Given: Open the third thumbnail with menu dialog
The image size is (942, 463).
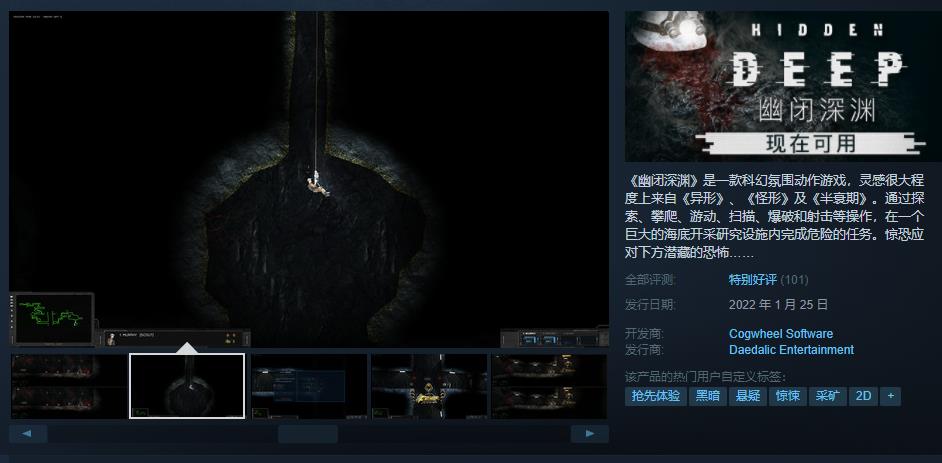Looking at the screenshot, I should tap(307, 386).
